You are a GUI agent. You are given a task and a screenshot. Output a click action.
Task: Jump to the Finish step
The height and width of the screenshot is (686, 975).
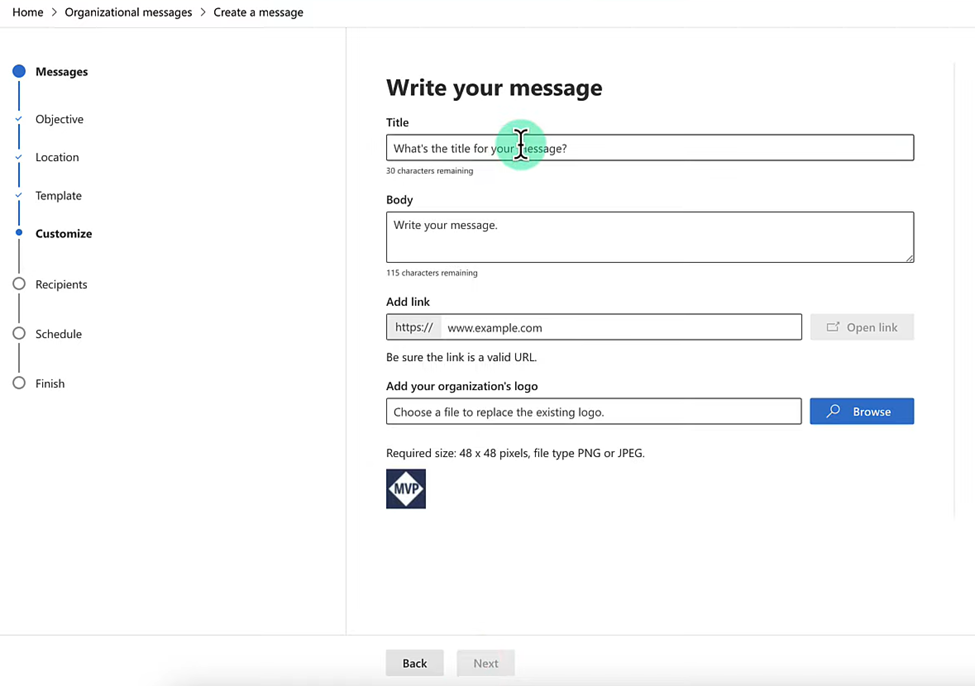coord(50,384)
